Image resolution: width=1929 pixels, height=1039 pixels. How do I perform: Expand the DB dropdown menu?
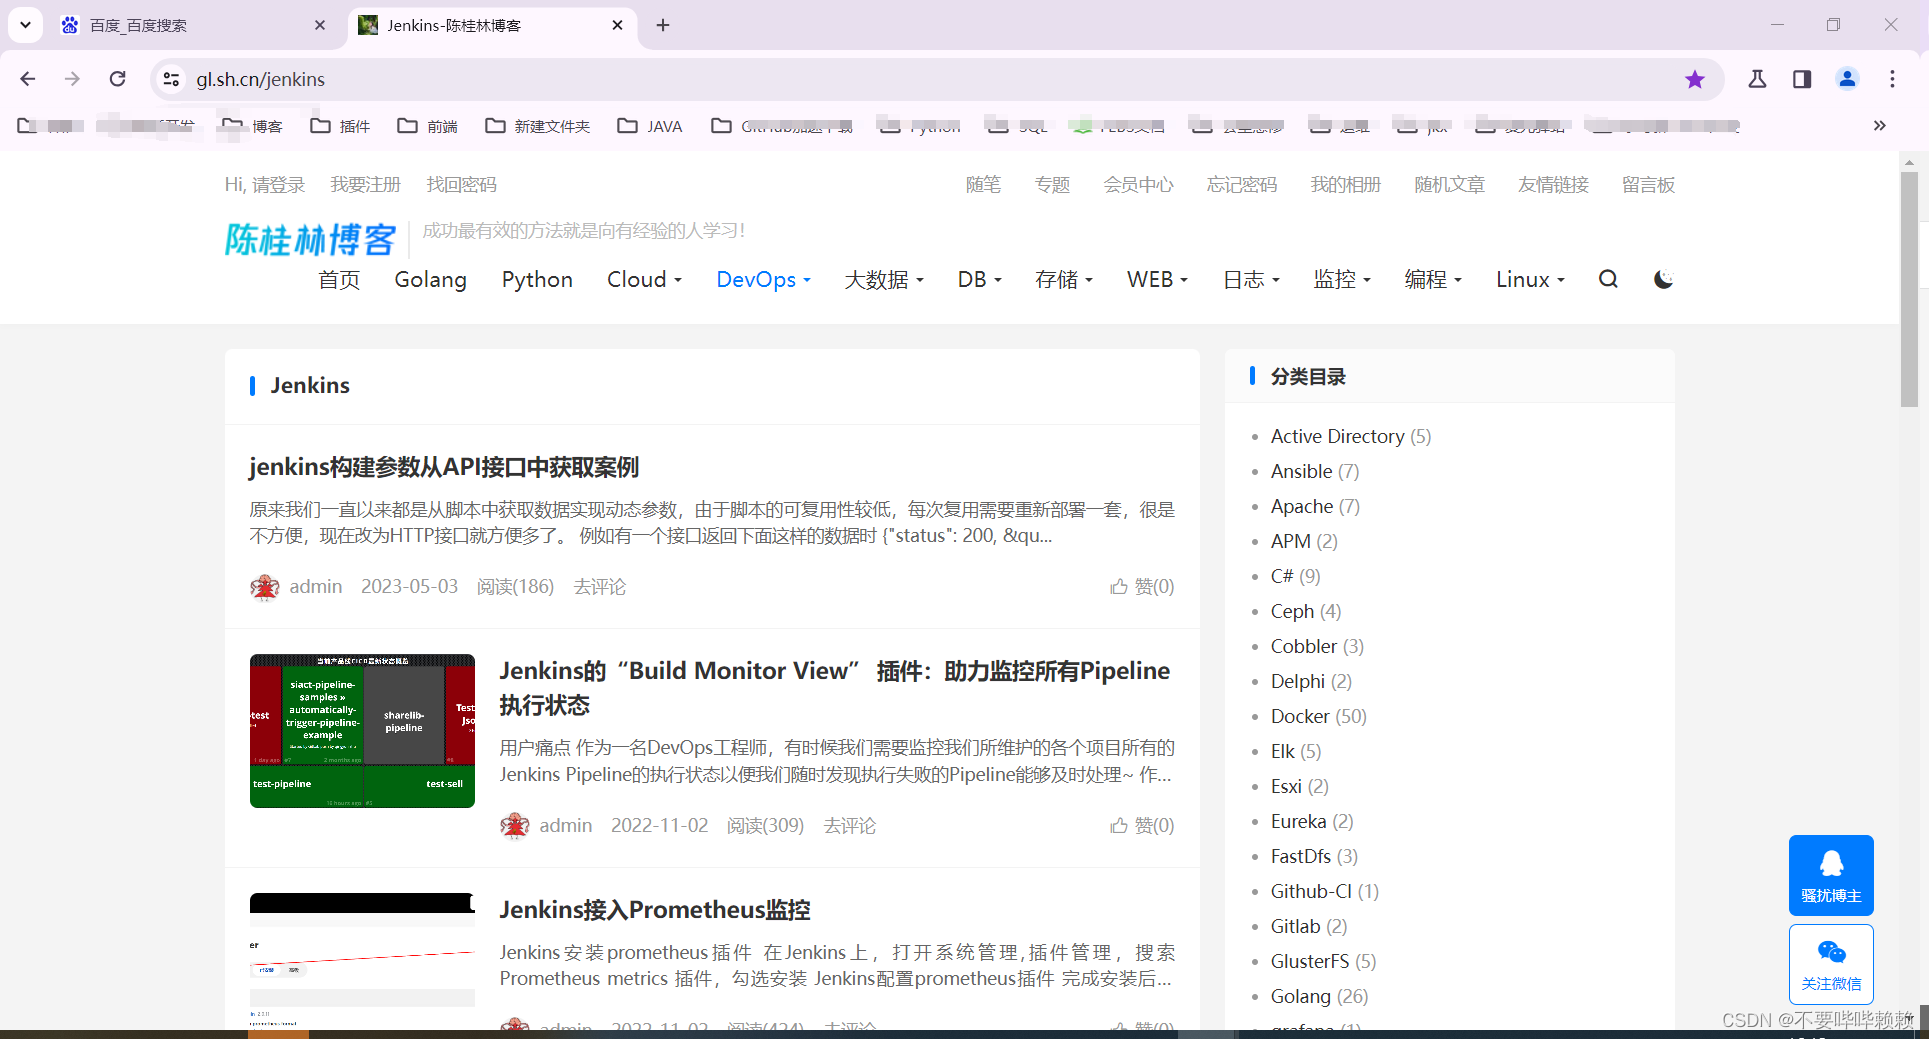[x=979, y=280]
